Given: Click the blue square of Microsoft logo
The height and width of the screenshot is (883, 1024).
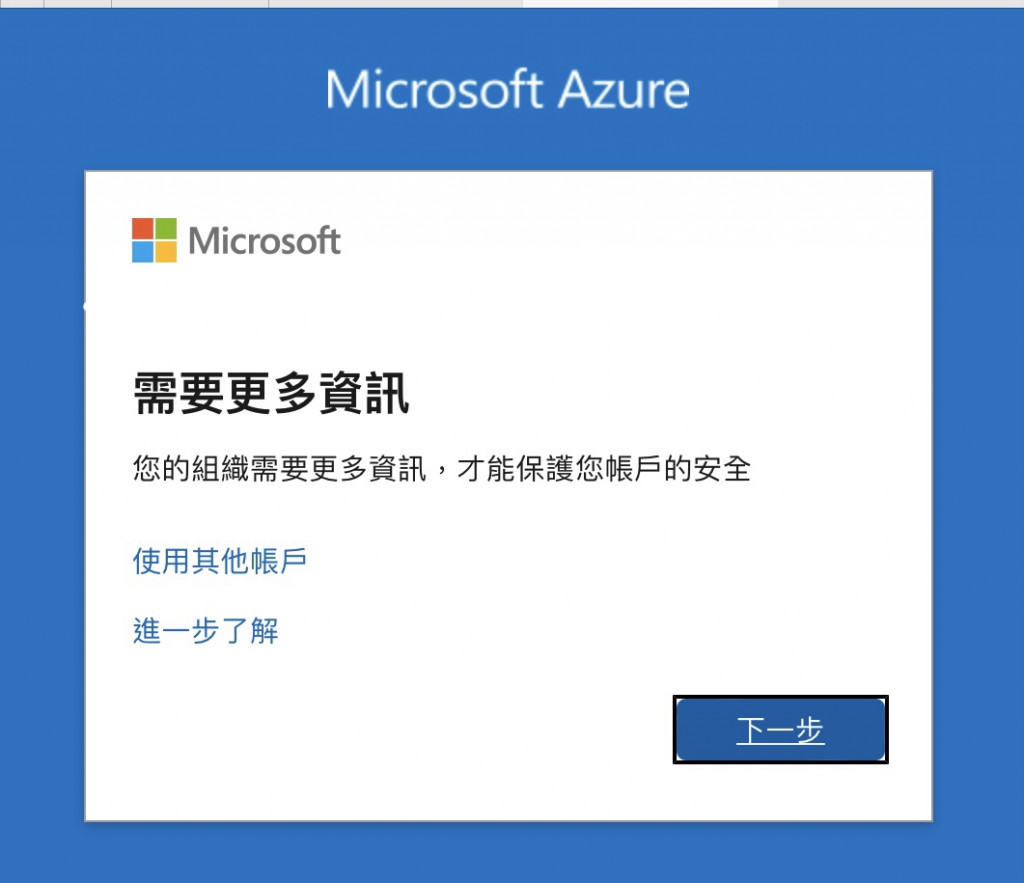Looking at the screenshot, I should pos(142,252).
